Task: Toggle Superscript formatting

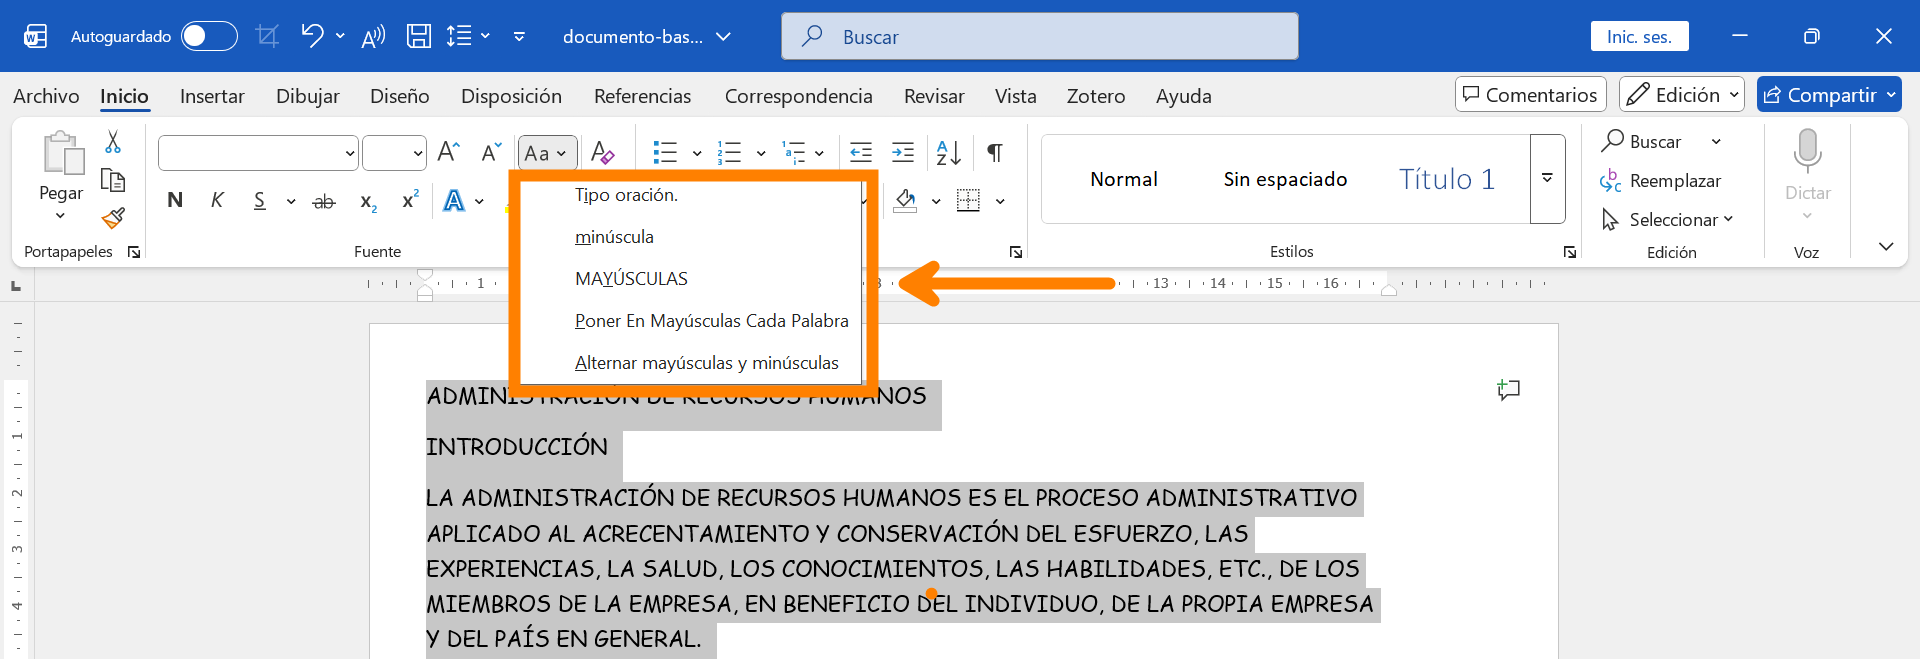Action: pyautogui.click(x=410, y=200)
